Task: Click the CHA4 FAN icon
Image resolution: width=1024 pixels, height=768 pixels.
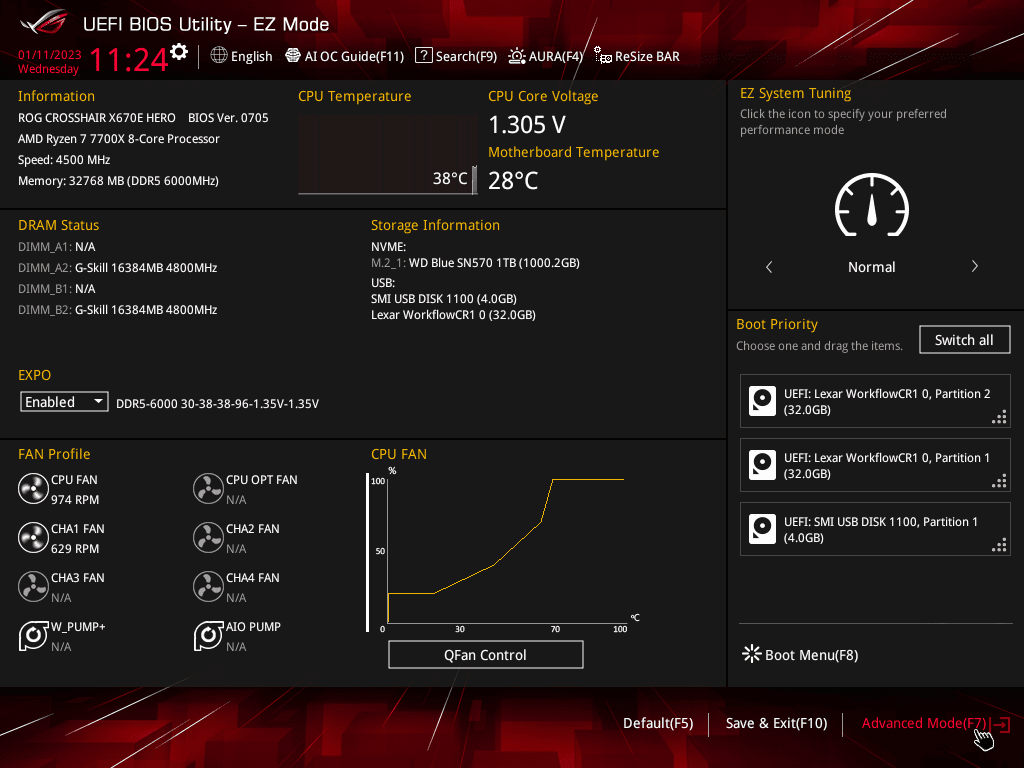Action: click(208, 586)
